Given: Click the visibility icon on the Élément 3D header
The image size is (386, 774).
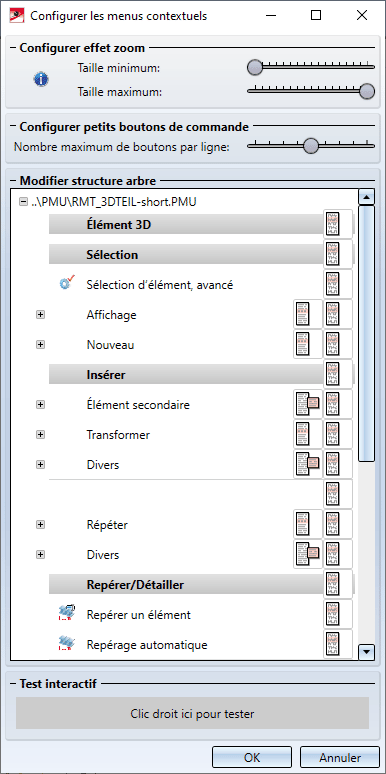Looking at the screenshot, I should click(338, 225).
